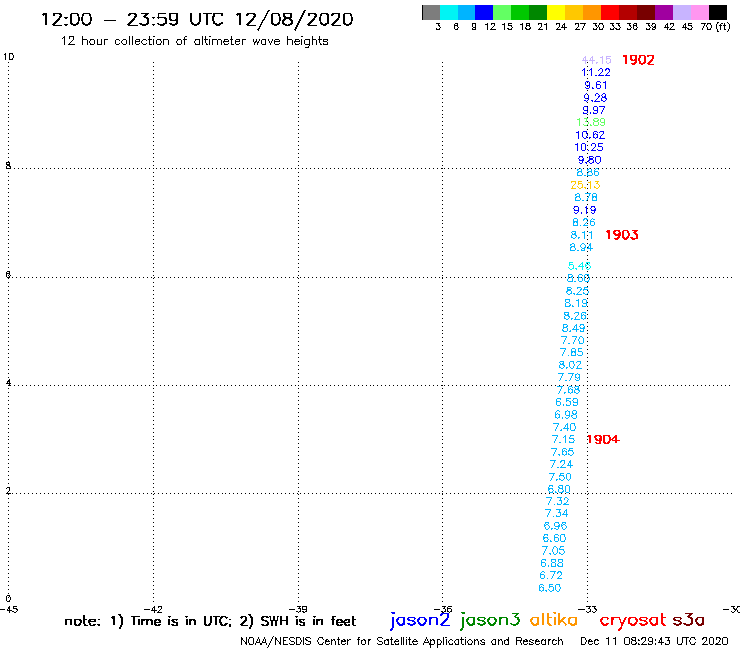Select the 9.28 wave height value
The image size is (740, 650).
click(595, 98)
